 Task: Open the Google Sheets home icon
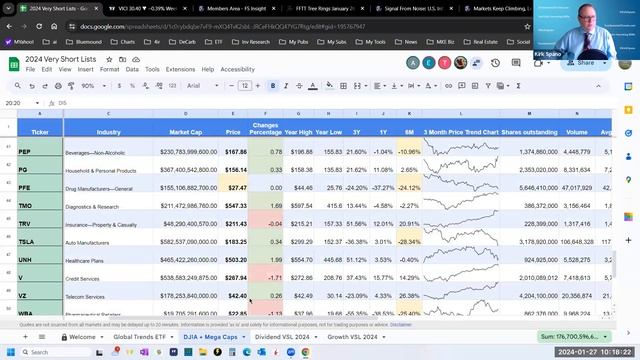tap(14, 64)
